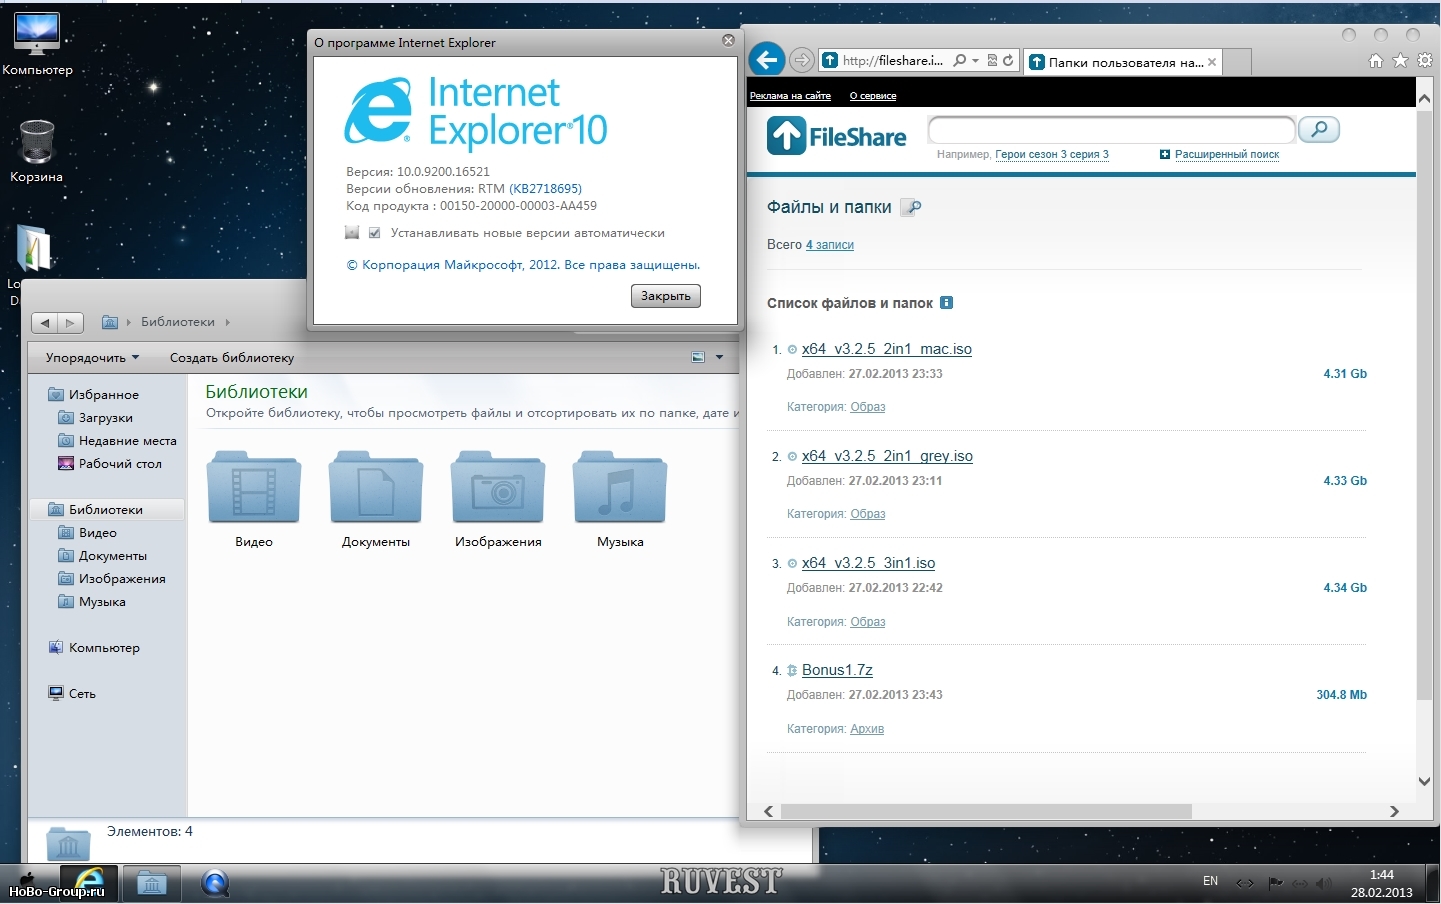
Task: Click the browser horizontal scrollbar thumb
Action: (986, 811)
